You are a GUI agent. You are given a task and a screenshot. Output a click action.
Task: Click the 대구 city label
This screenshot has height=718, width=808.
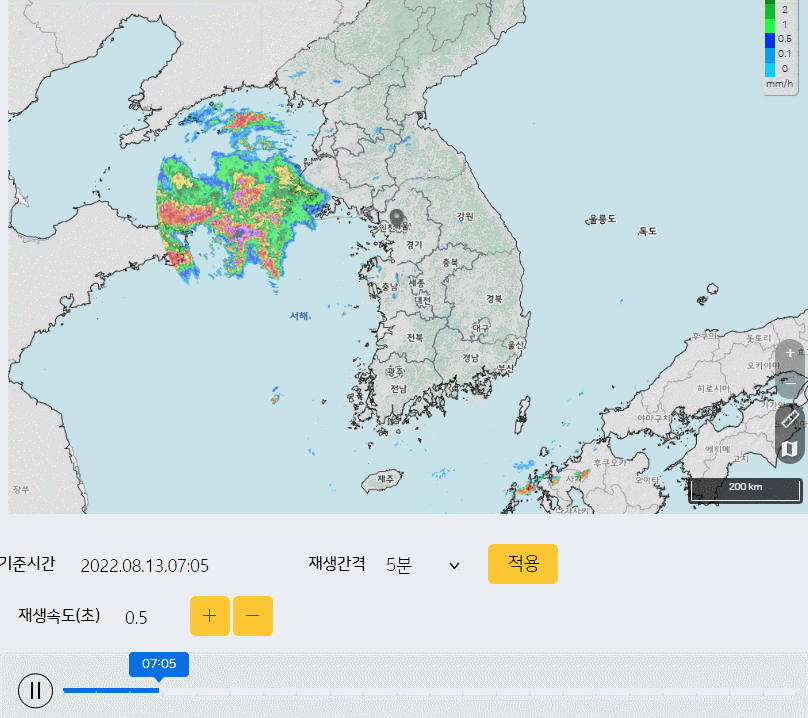[481, 327]
